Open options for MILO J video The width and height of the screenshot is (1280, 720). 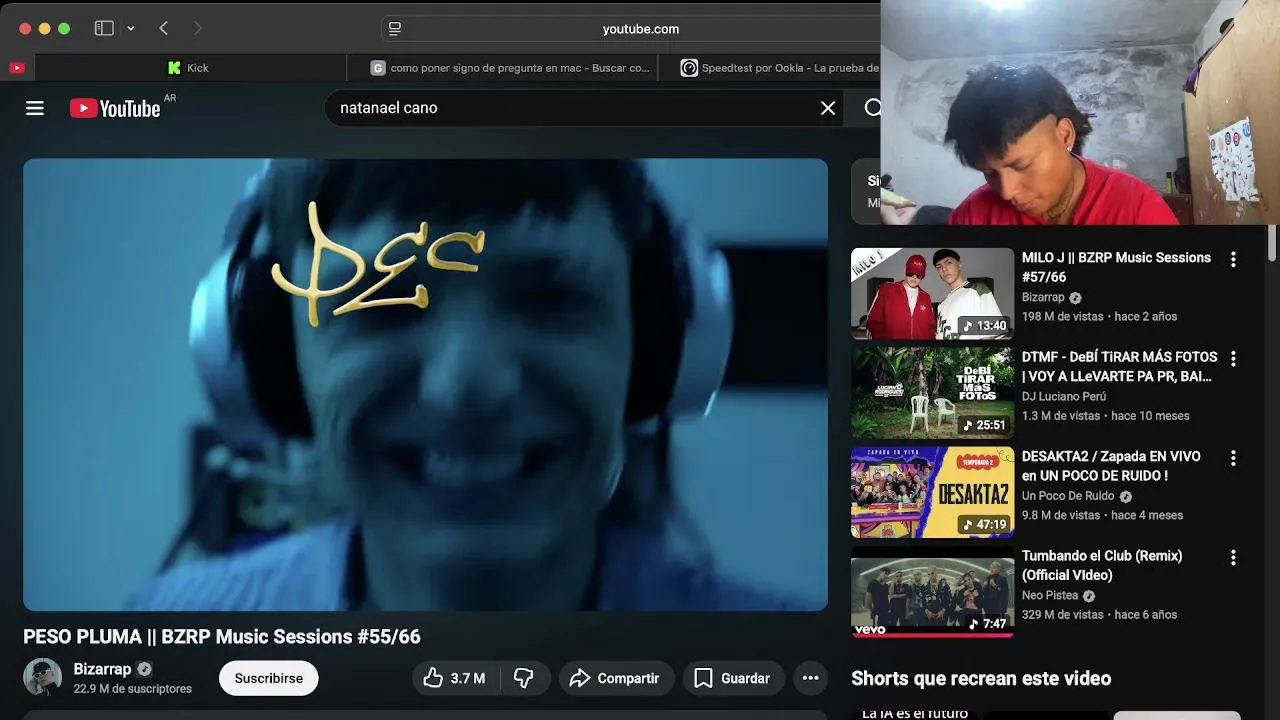(x=1233, y=259)
